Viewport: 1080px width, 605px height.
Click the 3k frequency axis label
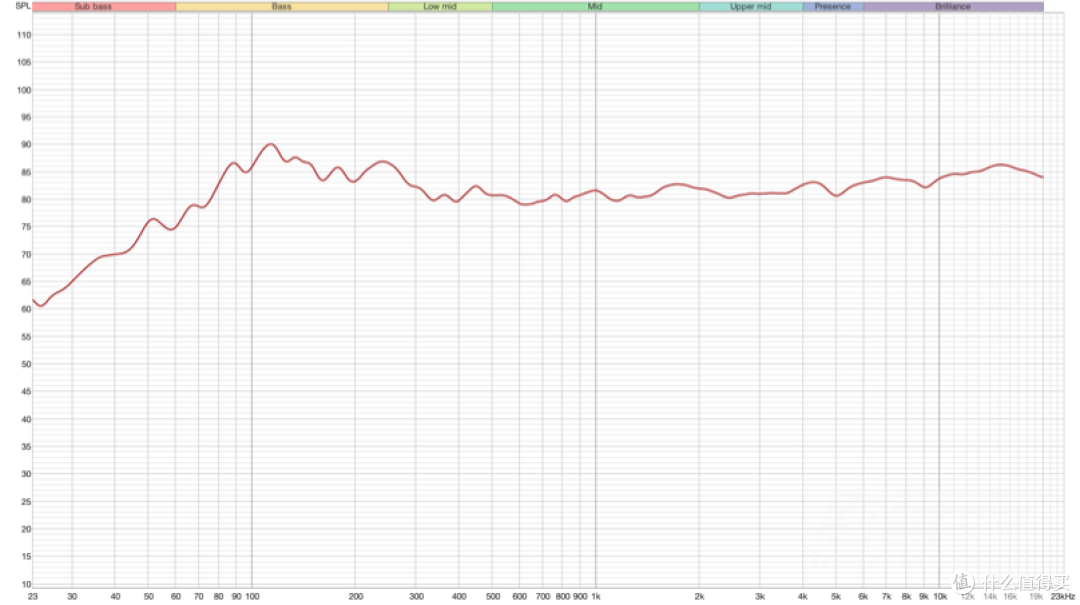pyautogui.click(x=760, y=596)
